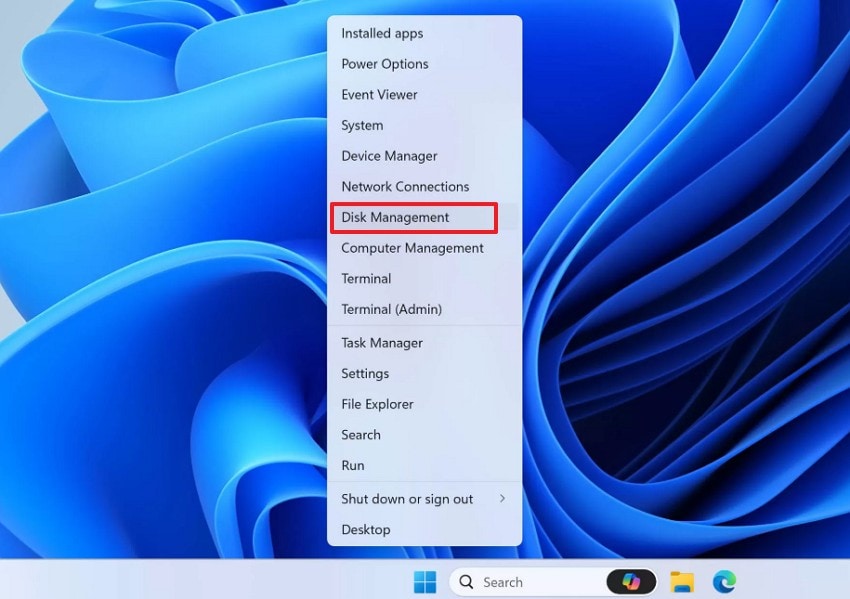Viewport: 850px width, 599px height.
Task: Open Copilot from the taskbar
Action: click(x=631, y=581)
